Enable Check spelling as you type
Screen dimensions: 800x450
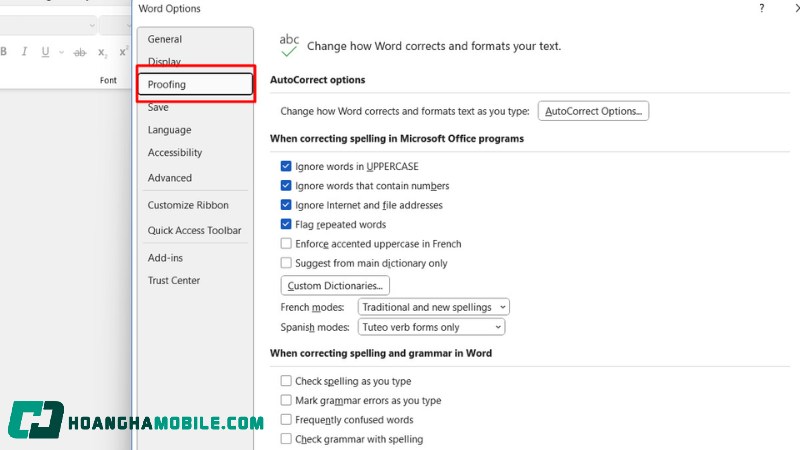click(x=286, y=381)
